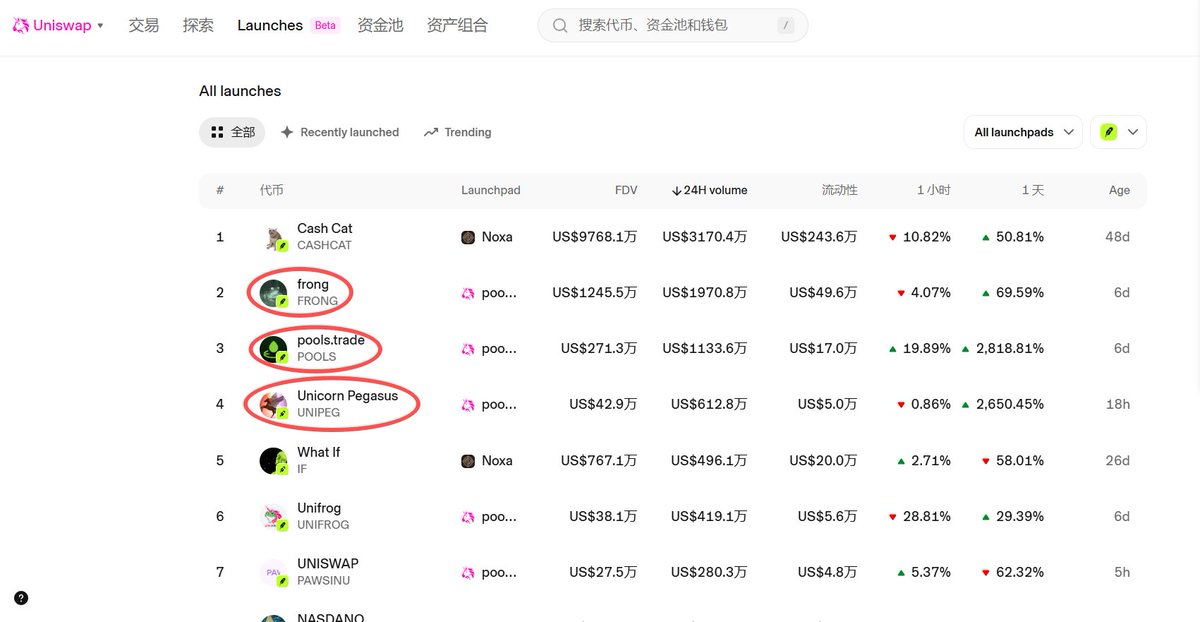Click the US$496.1万 volume value
The height and width of the screenshot is (622, 1200).
pos(709,461)
